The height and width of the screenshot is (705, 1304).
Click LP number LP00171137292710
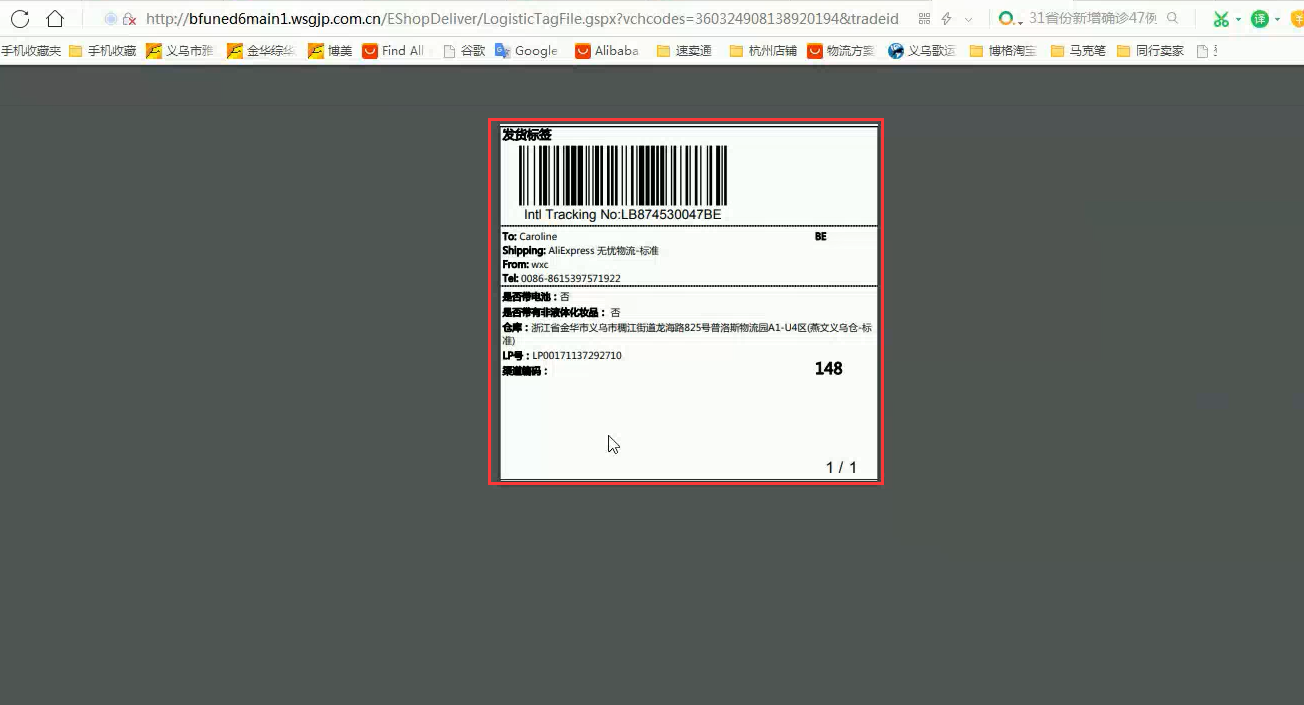point(577,356)
